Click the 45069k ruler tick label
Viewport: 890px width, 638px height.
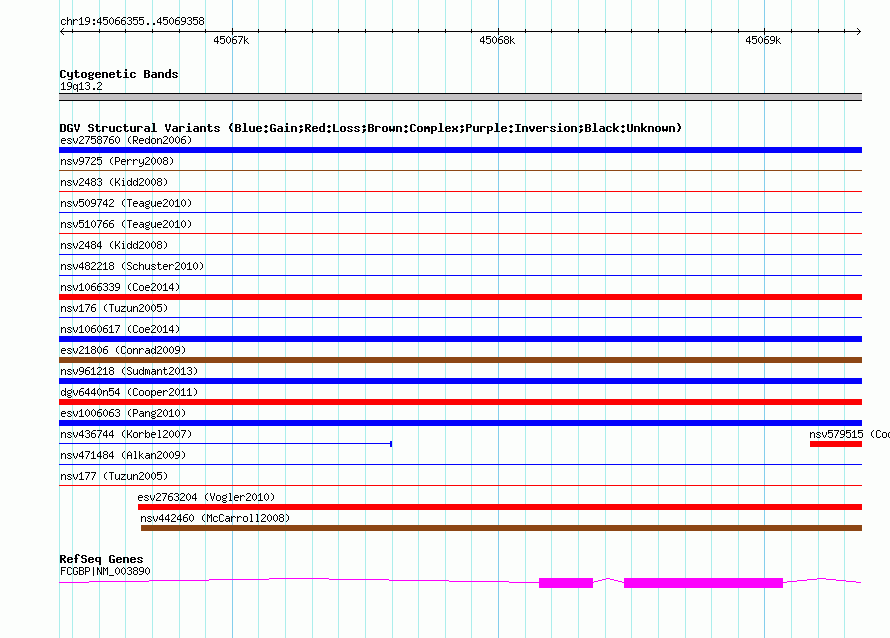click(763, 40)
